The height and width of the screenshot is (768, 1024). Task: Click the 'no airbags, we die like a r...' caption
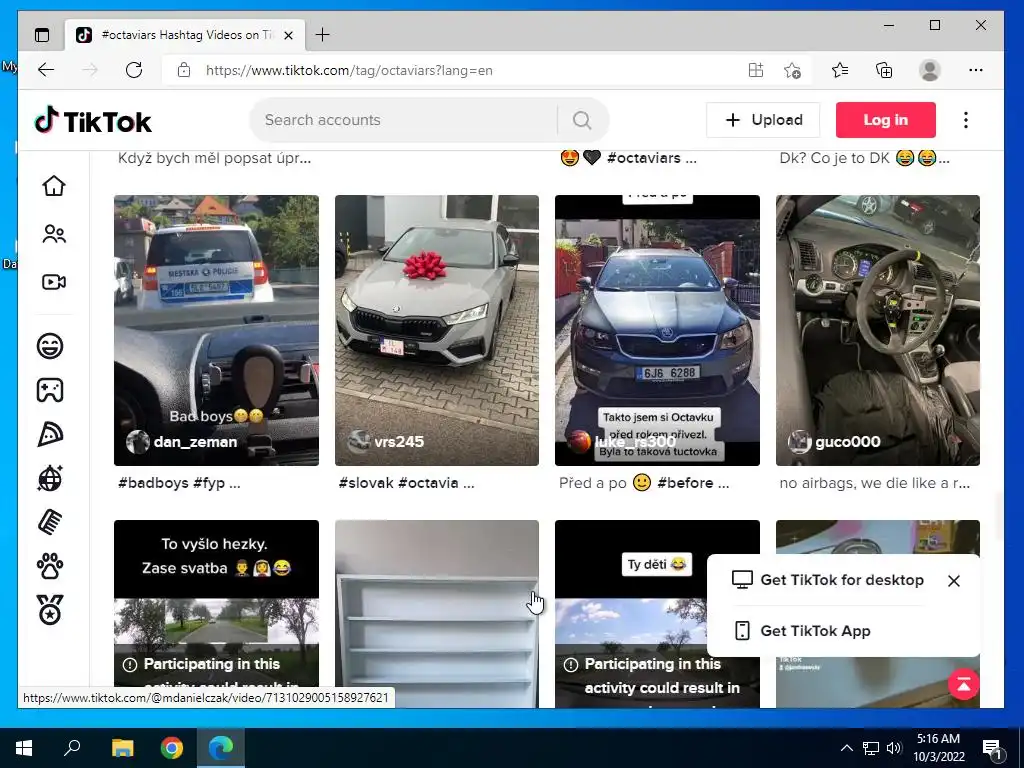pyautogui.click(x=874, y=483)
